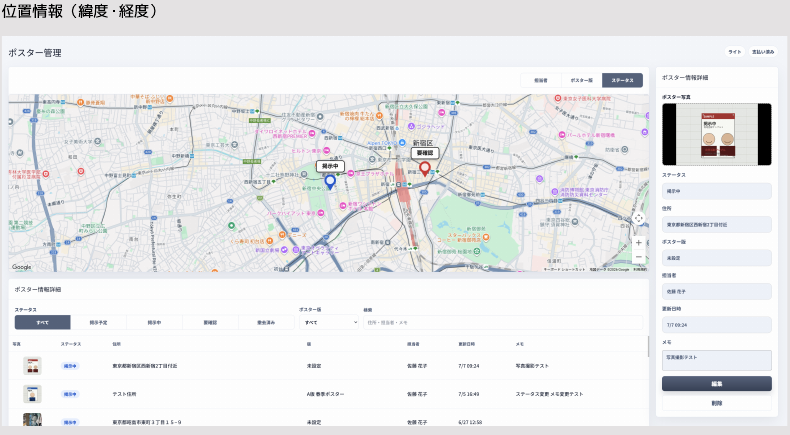
Task: Click the メモ textarea with 写真撮影テスト
Action: 716,361
